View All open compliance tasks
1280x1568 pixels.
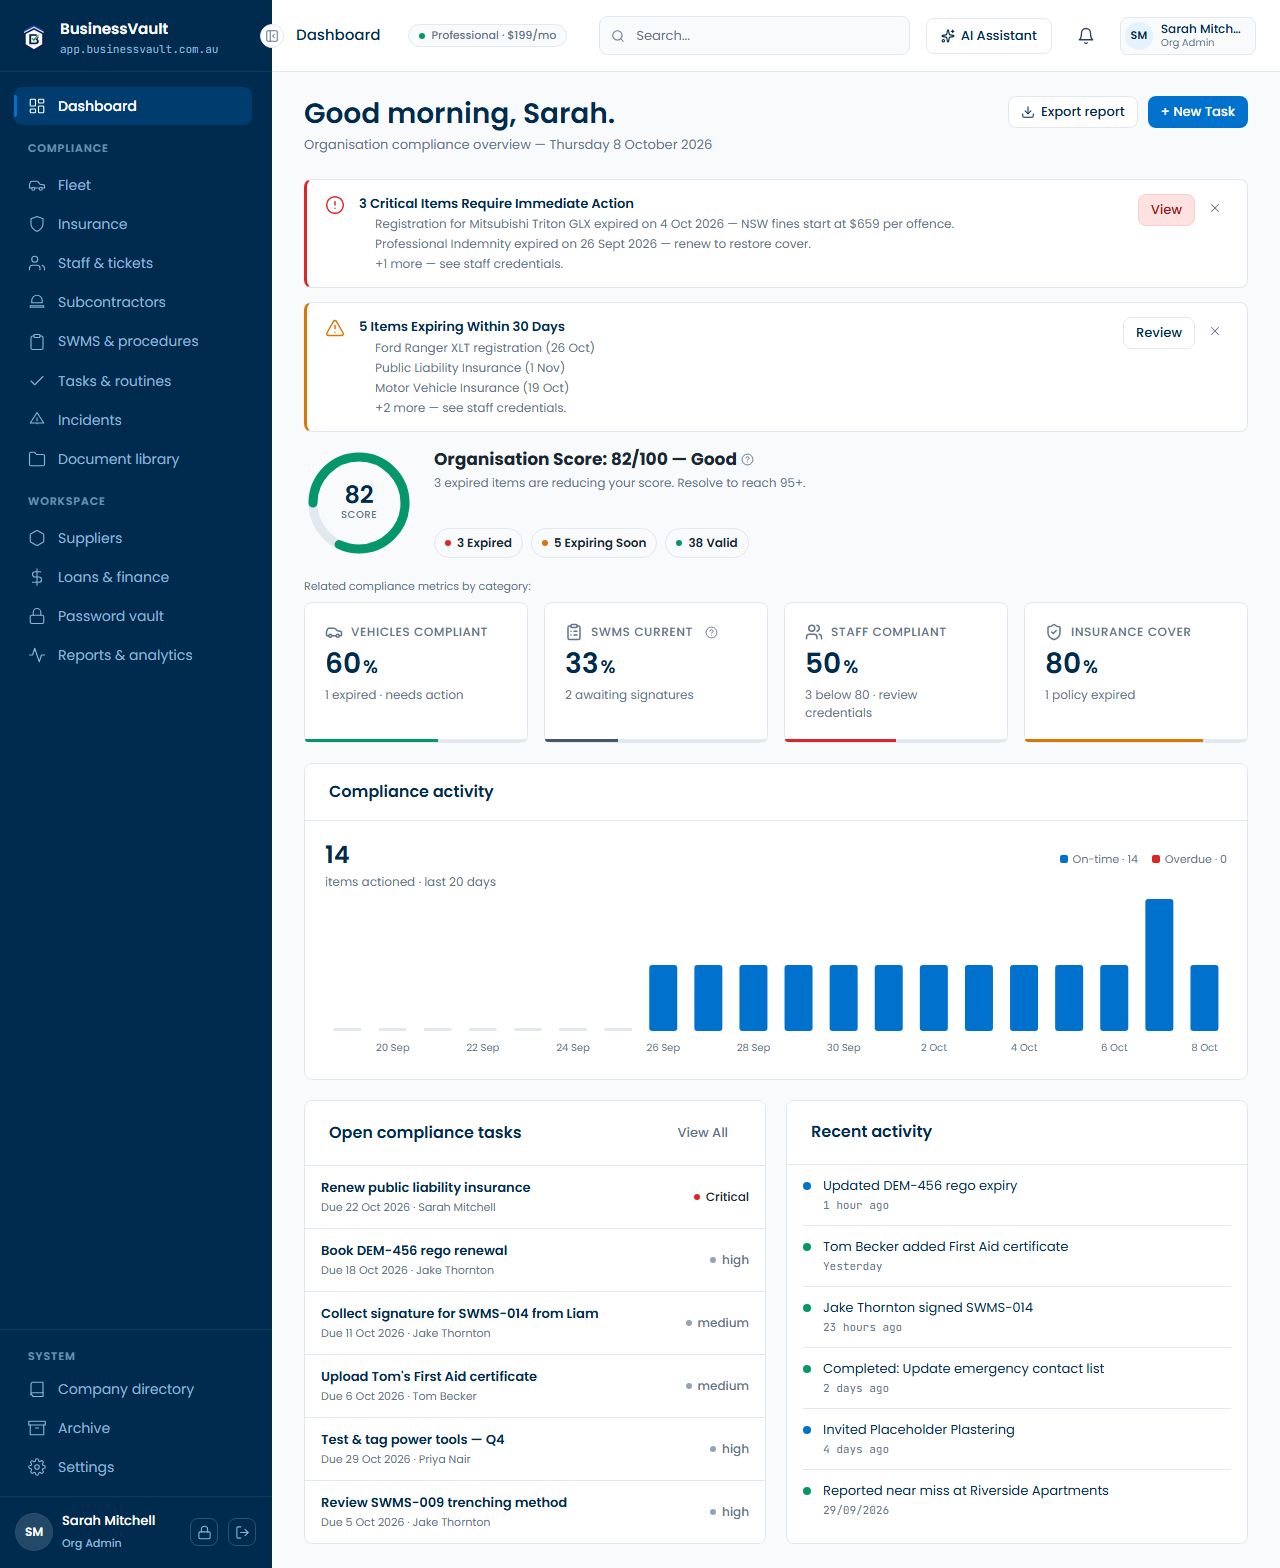(703, 1133)
